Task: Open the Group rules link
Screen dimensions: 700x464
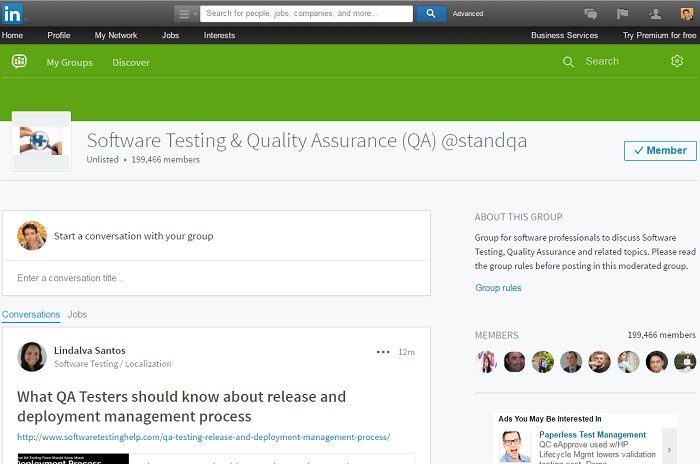Action: point(498,288)
